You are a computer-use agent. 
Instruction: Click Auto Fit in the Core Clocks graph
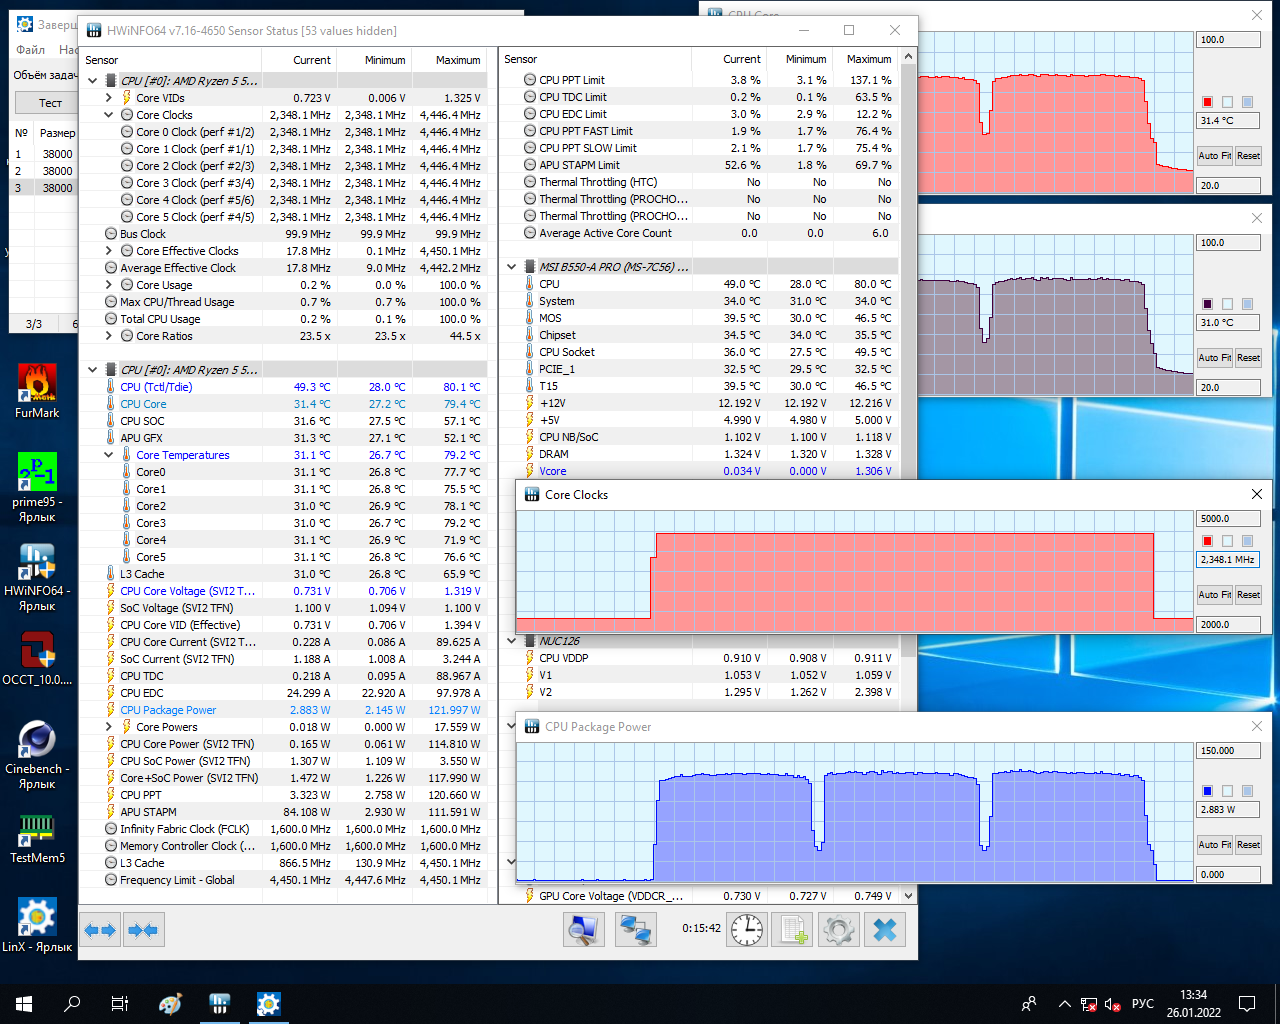[x=1214, y=595]
